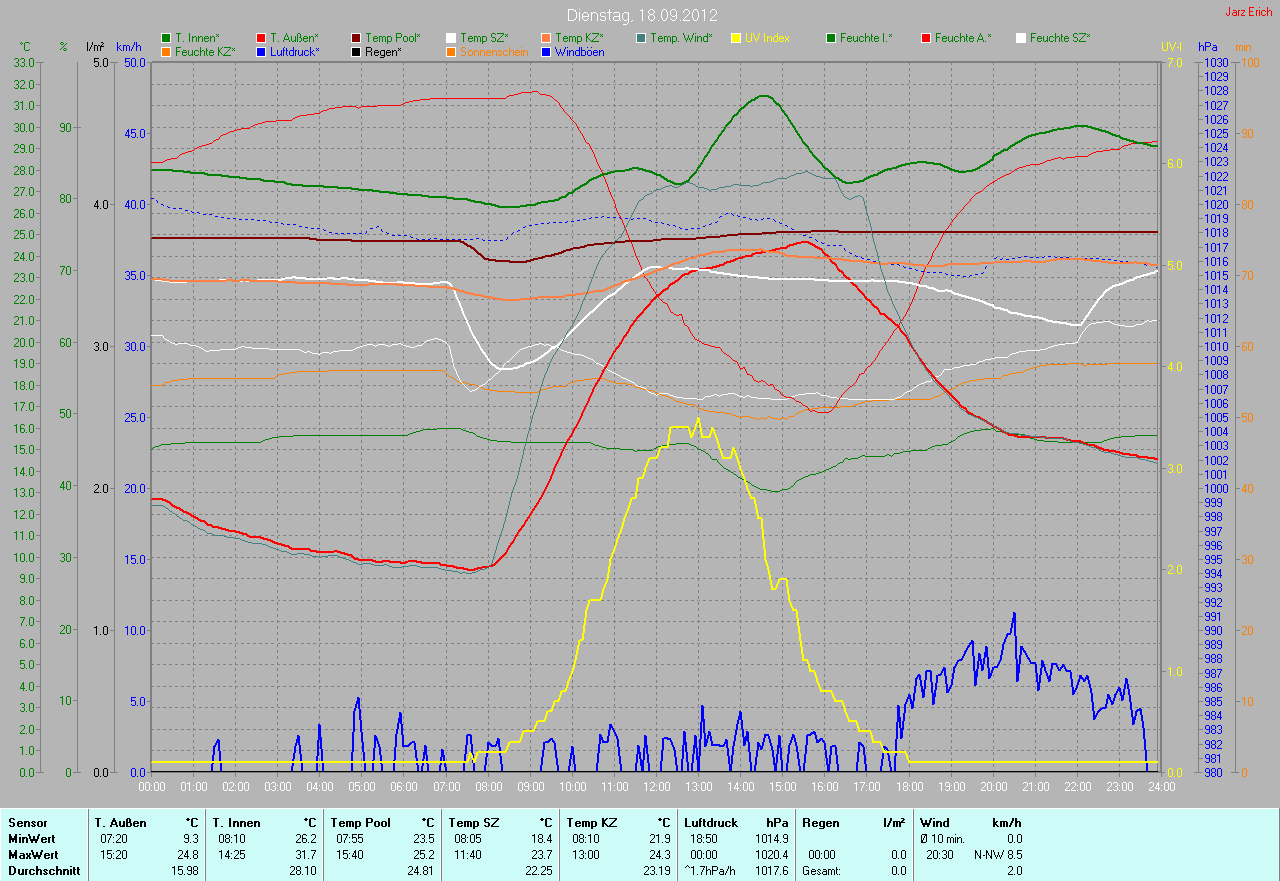Click the dark red Temp Pool legend square
This screenshot has height=881, width=1280.
click(x=357, y=38)
